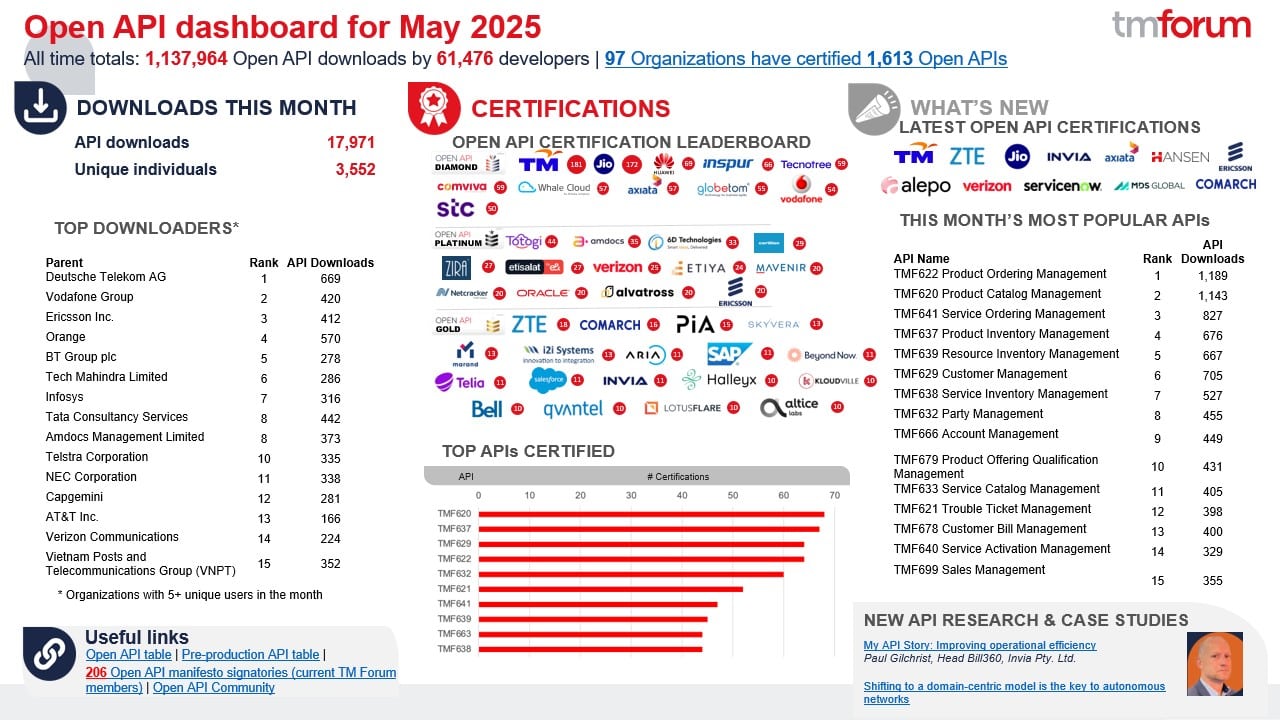The height and width of the screenshot is (720, 1280).
Task: Click the ORACLE logo in the leaderboard
Action: (543, 293)
